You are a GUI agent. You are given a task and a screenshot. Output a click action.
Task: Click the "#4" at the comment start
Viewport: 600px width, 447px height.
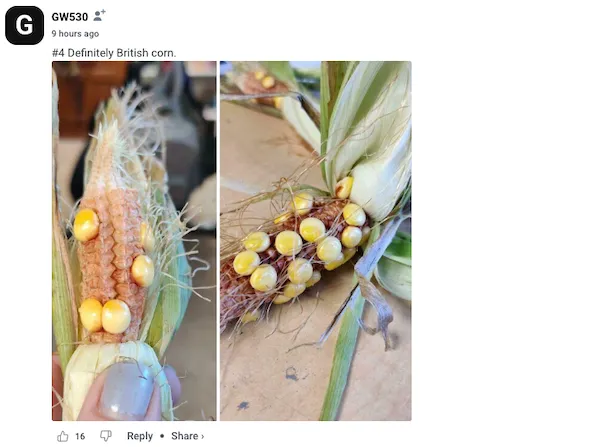(58, 52)
